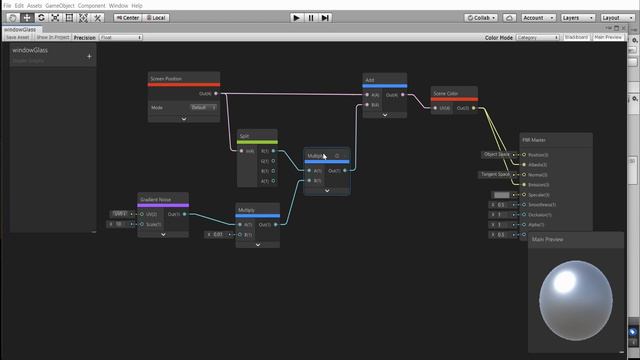
Task: Collapse the Gradient Noise node chevron
Action: click(163, 235)
